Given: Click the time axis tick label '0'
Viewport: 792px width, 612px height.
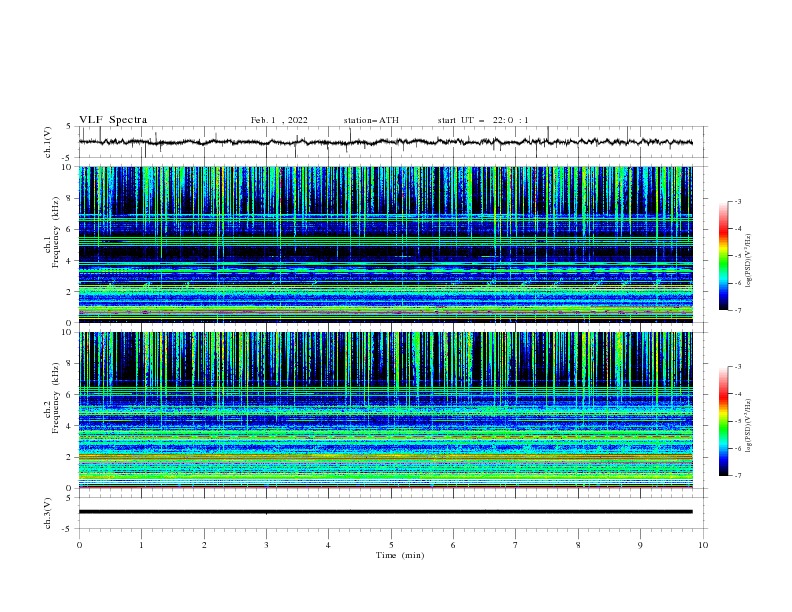Looking at the screenshot, I should coord(79,545).
